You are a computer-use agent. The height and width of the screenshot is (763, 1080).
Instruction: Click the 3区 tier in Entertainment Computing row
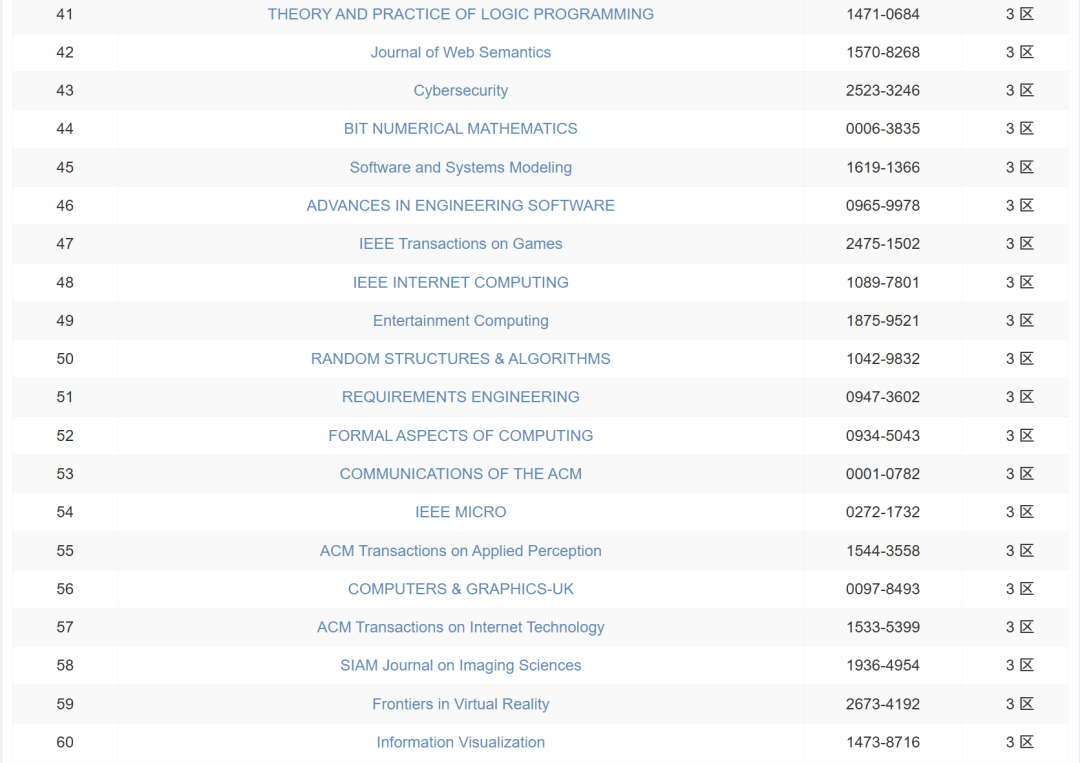[1019, 320]
